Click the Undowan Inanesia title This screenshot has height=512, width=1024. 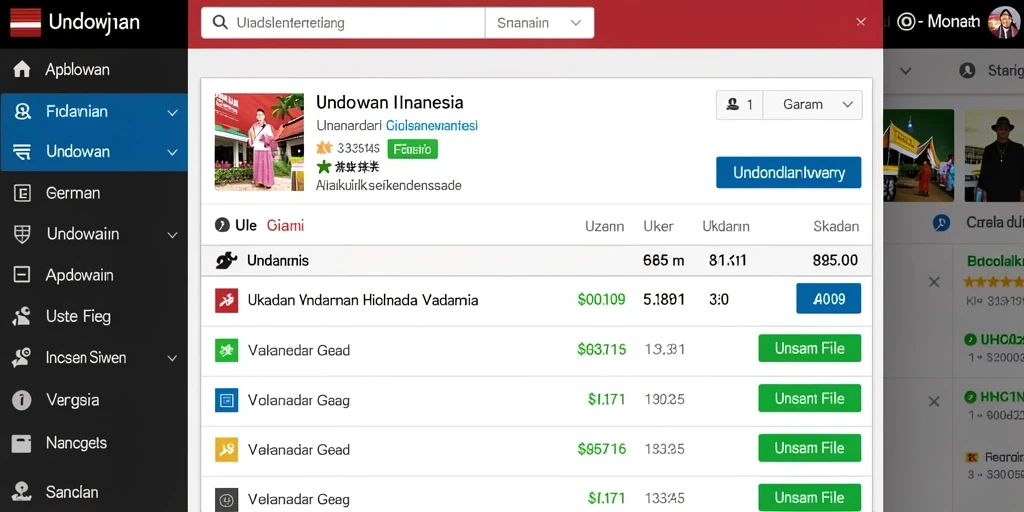pos(390,102)
